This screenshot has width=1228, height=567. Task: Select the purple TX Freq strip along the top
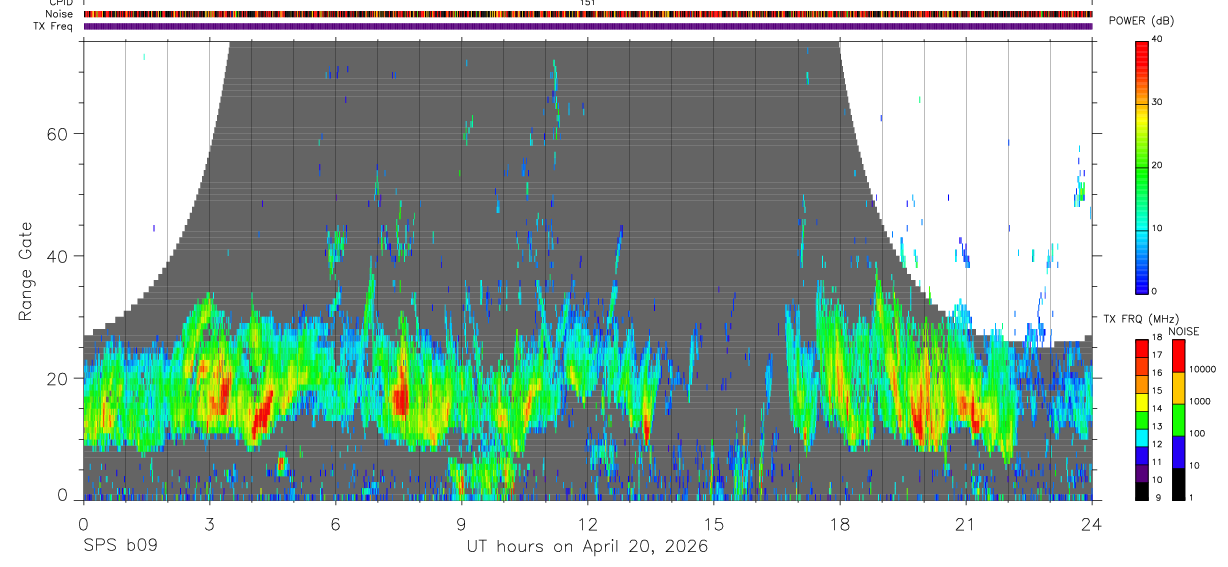(x=588, y=26)
